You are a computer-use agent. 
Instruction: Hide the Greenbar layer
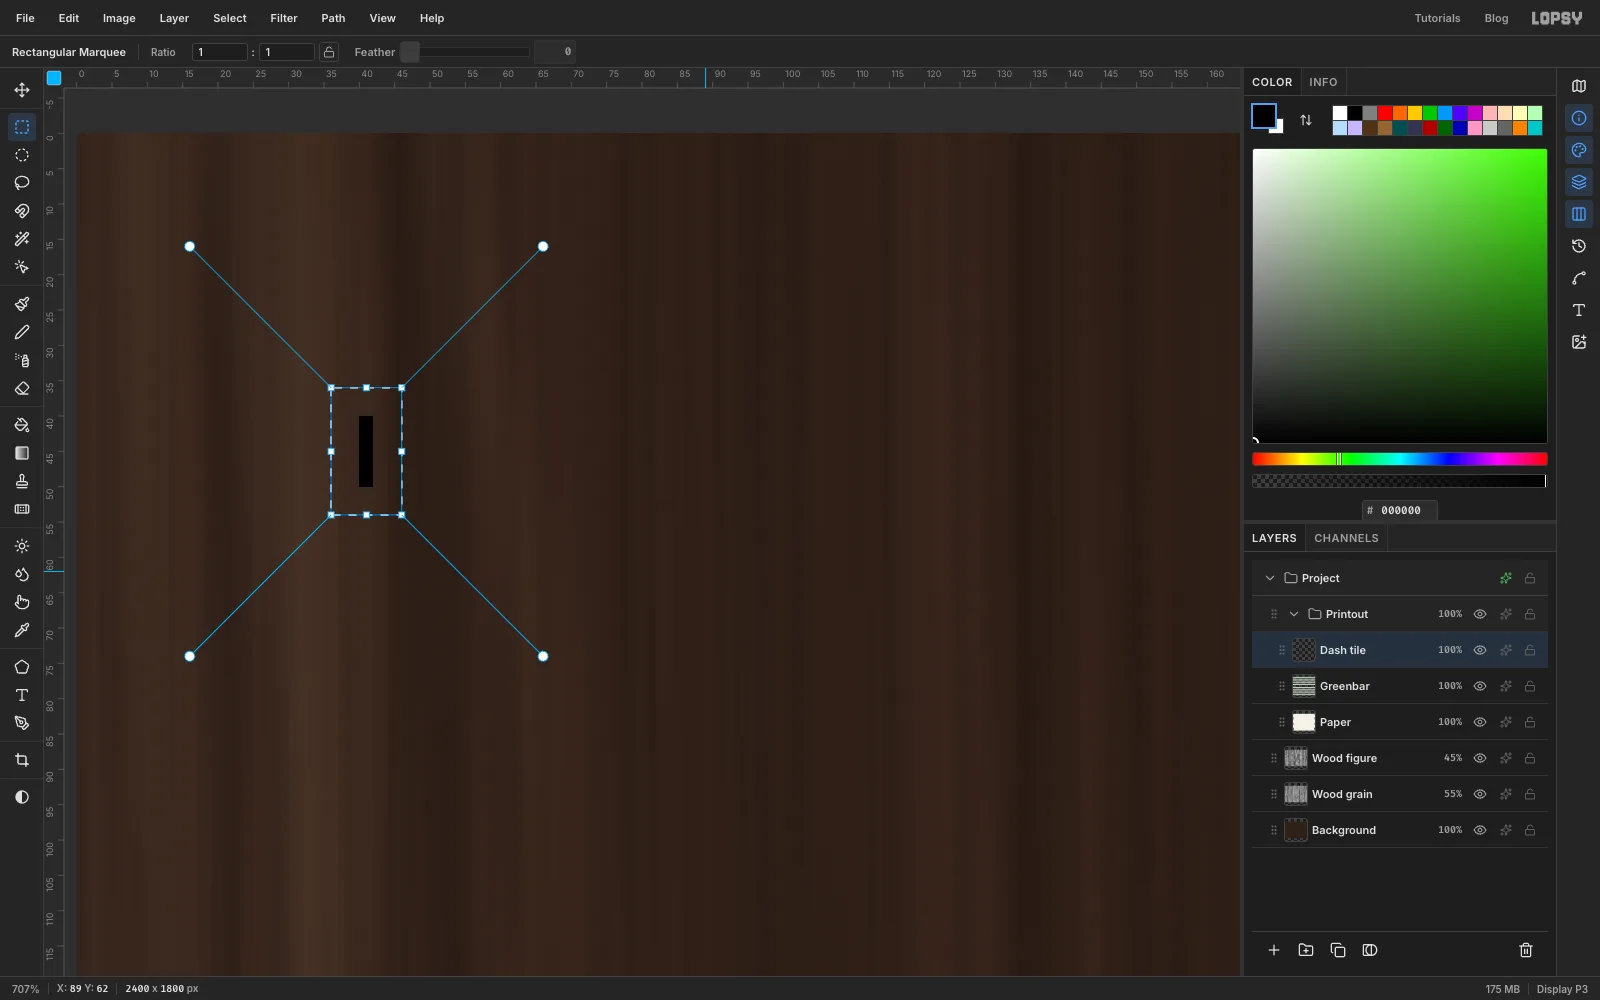click(1480, 686)
